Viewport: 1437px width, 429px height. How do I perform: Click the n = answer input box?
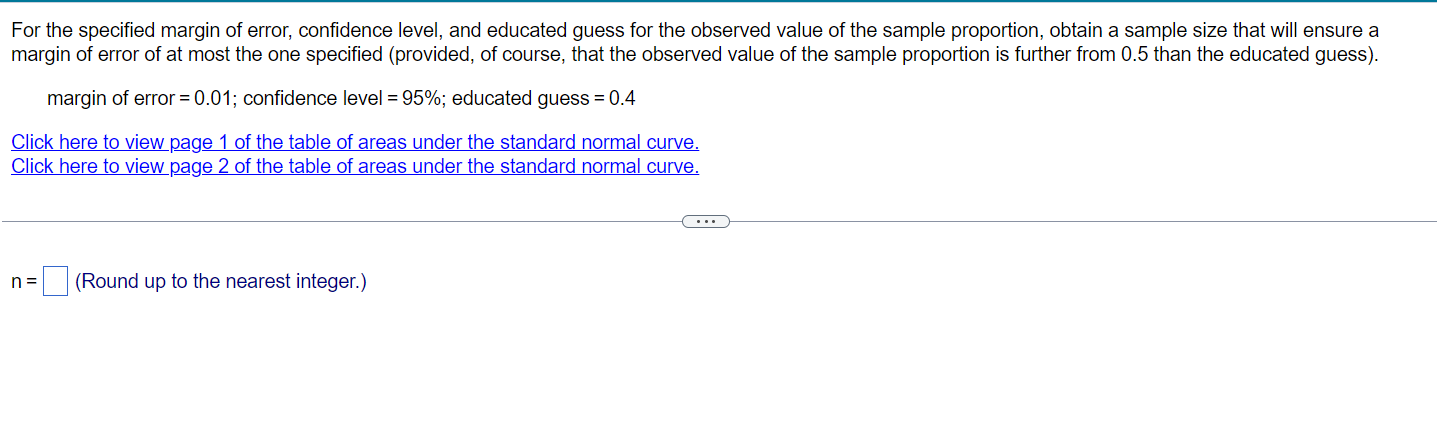56,282
